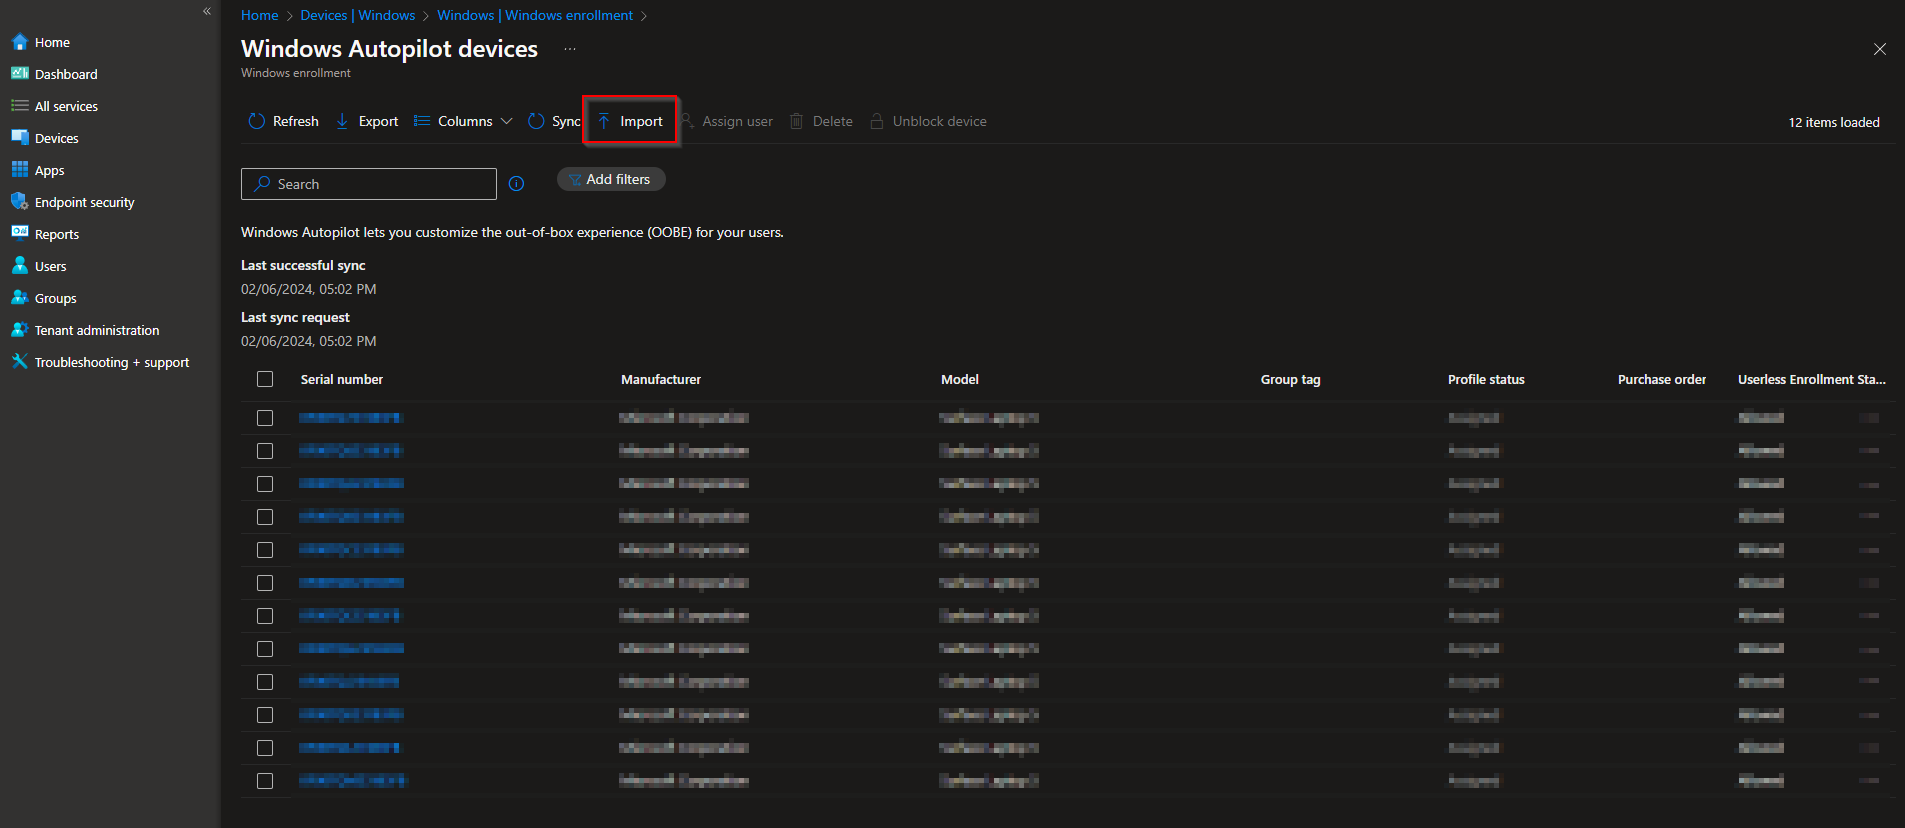Viewport: 1905px width, 828px height.
Task: Open the Groups sidebar icon
Action: (20, 298)
